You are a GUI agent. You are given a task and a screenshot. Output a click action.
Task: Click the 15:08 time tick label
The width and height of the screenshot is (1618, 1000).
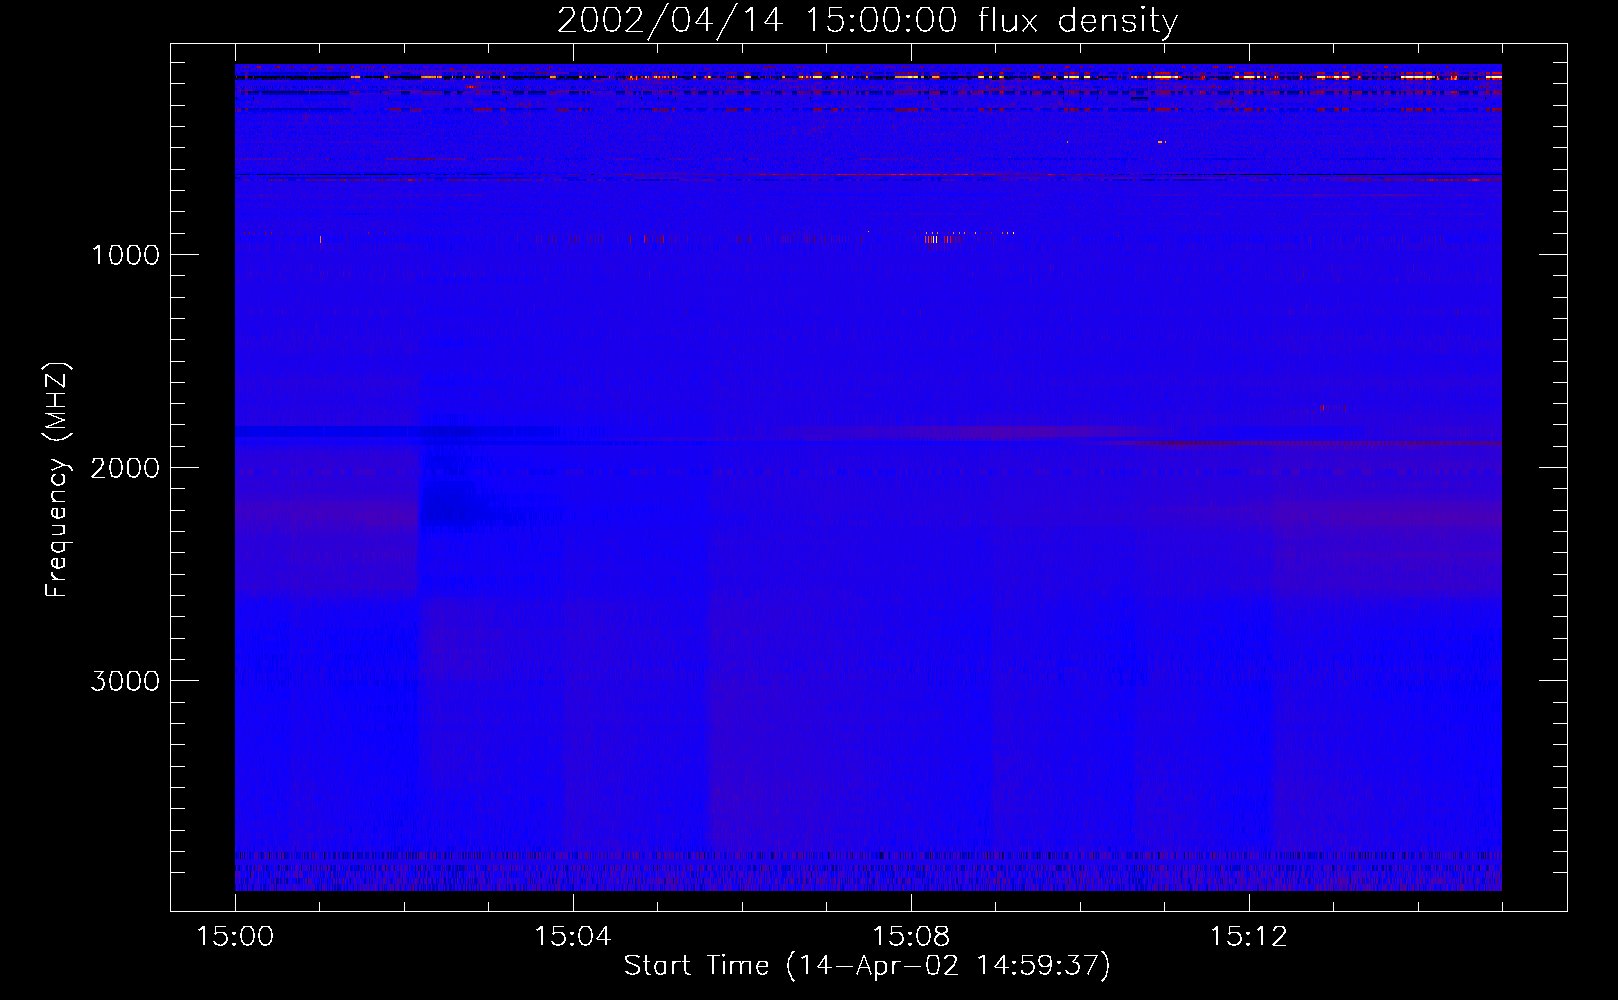[x=910, y=937]
